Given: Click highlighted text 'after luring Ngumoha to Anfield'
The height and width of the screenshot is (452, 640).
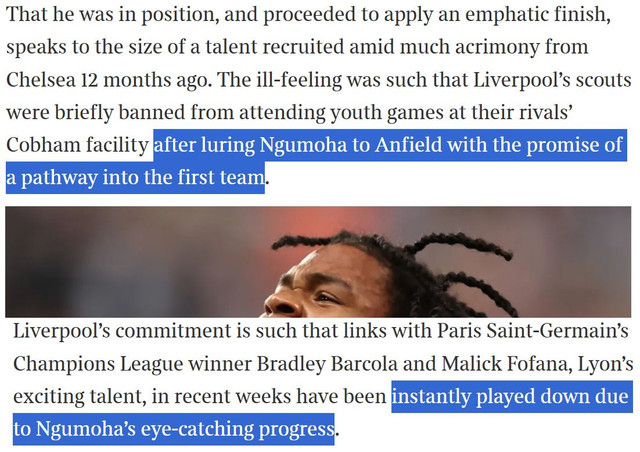Looking at the screenshot, I should (298, 145).
